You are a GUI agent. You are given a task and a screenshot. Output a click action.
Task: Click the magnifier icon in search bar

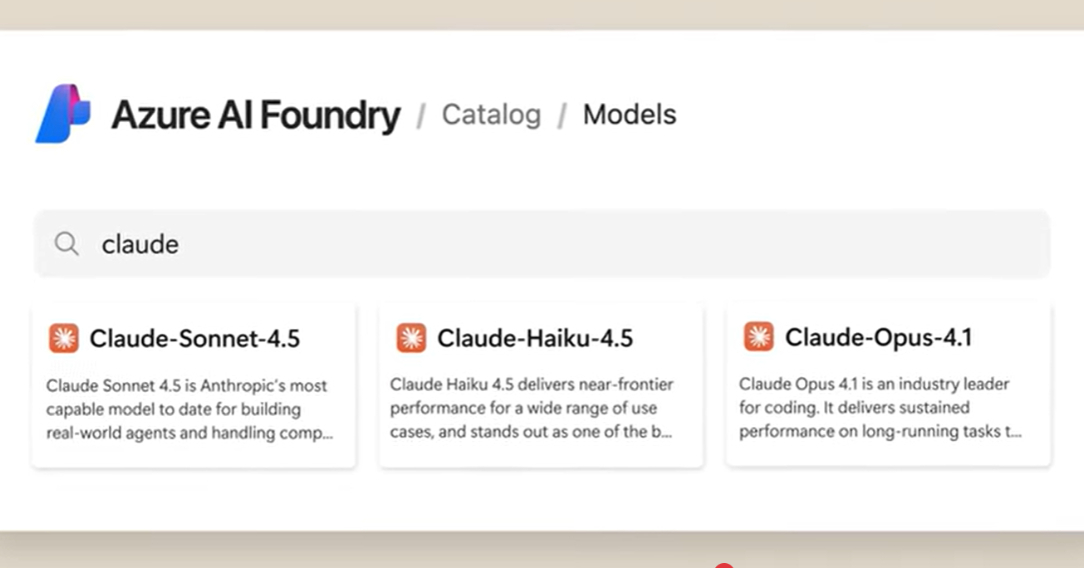coord(67,244)
